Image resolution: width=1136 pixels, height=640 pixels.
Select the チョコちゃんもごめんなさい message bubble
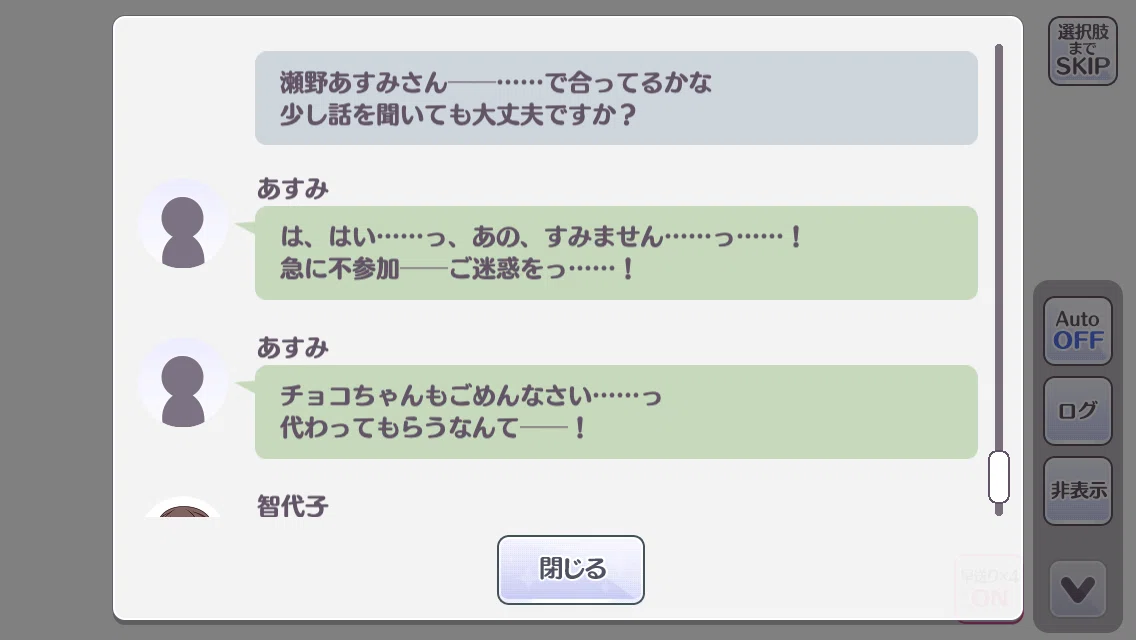616,412
